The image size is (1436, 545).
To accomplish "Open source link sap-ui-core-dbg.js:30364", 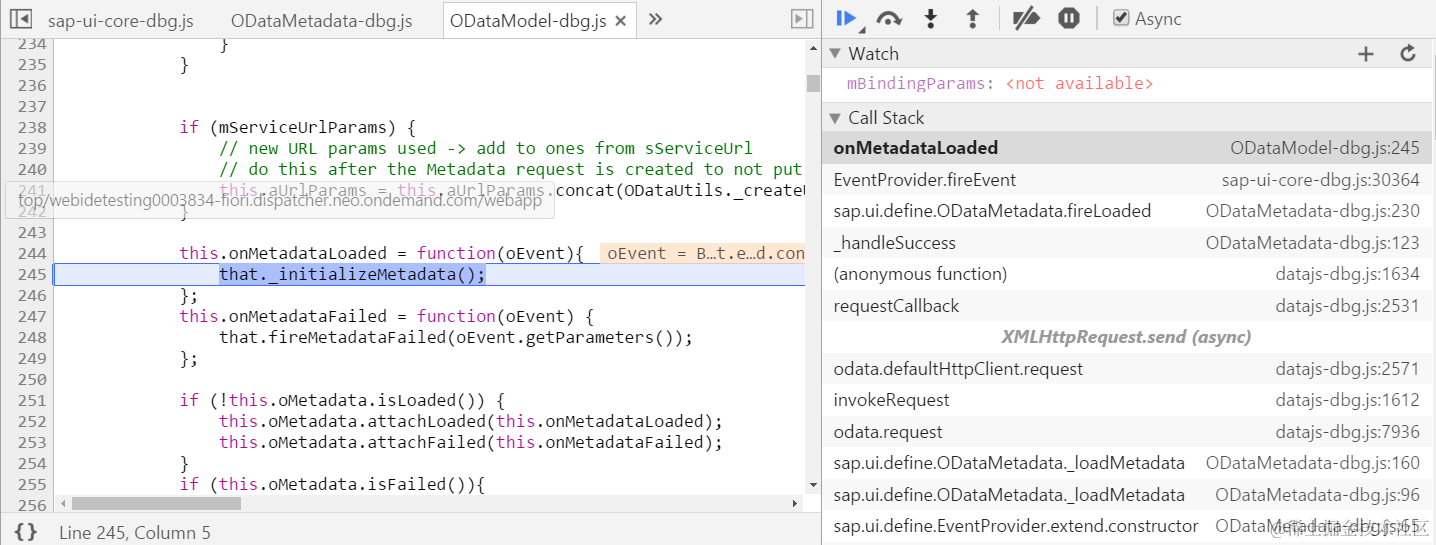I will (x=1320, y=180).
